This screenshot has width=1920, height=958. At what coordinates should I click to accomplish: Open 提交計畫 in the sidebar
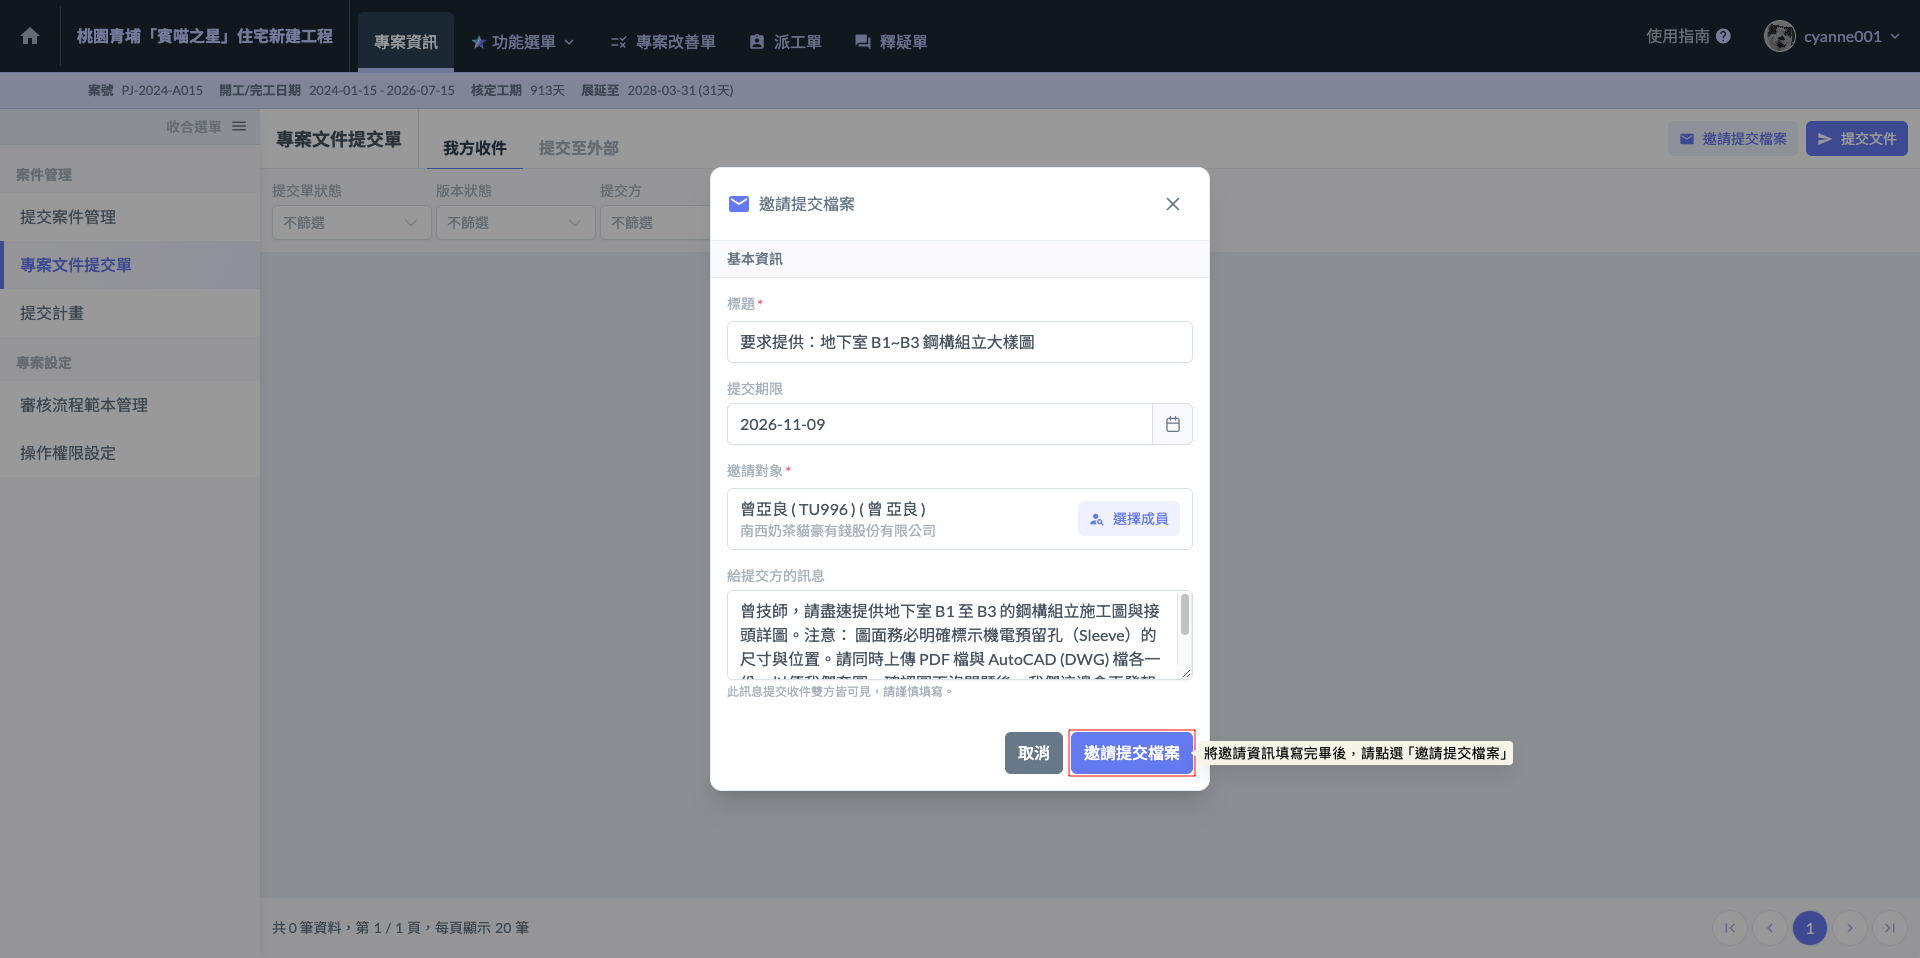point(130,313)
